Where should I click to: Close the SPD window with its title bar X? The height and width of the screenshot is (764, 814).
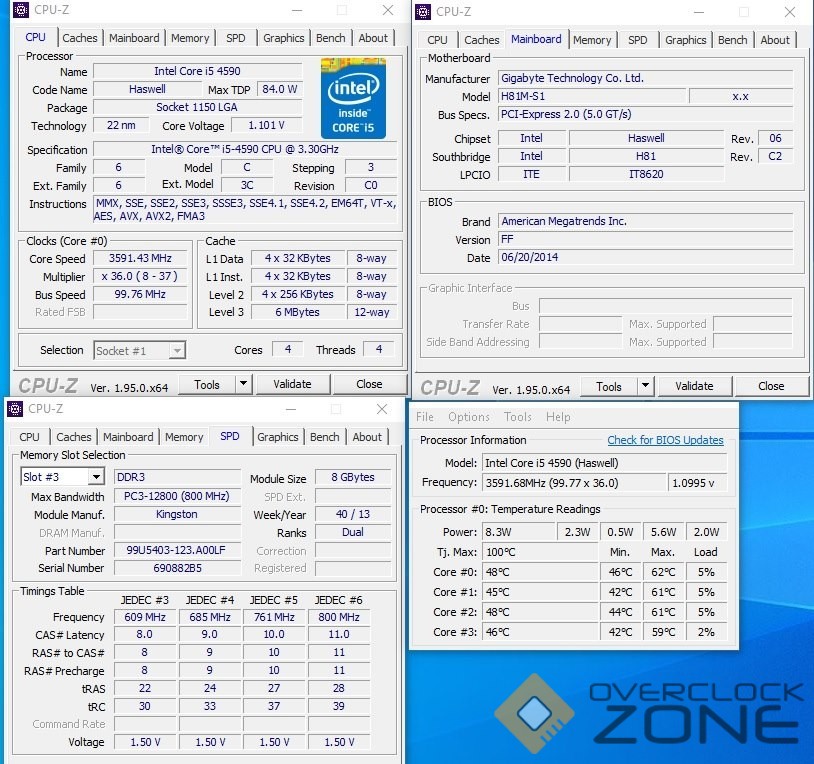(x=382, y=409)
